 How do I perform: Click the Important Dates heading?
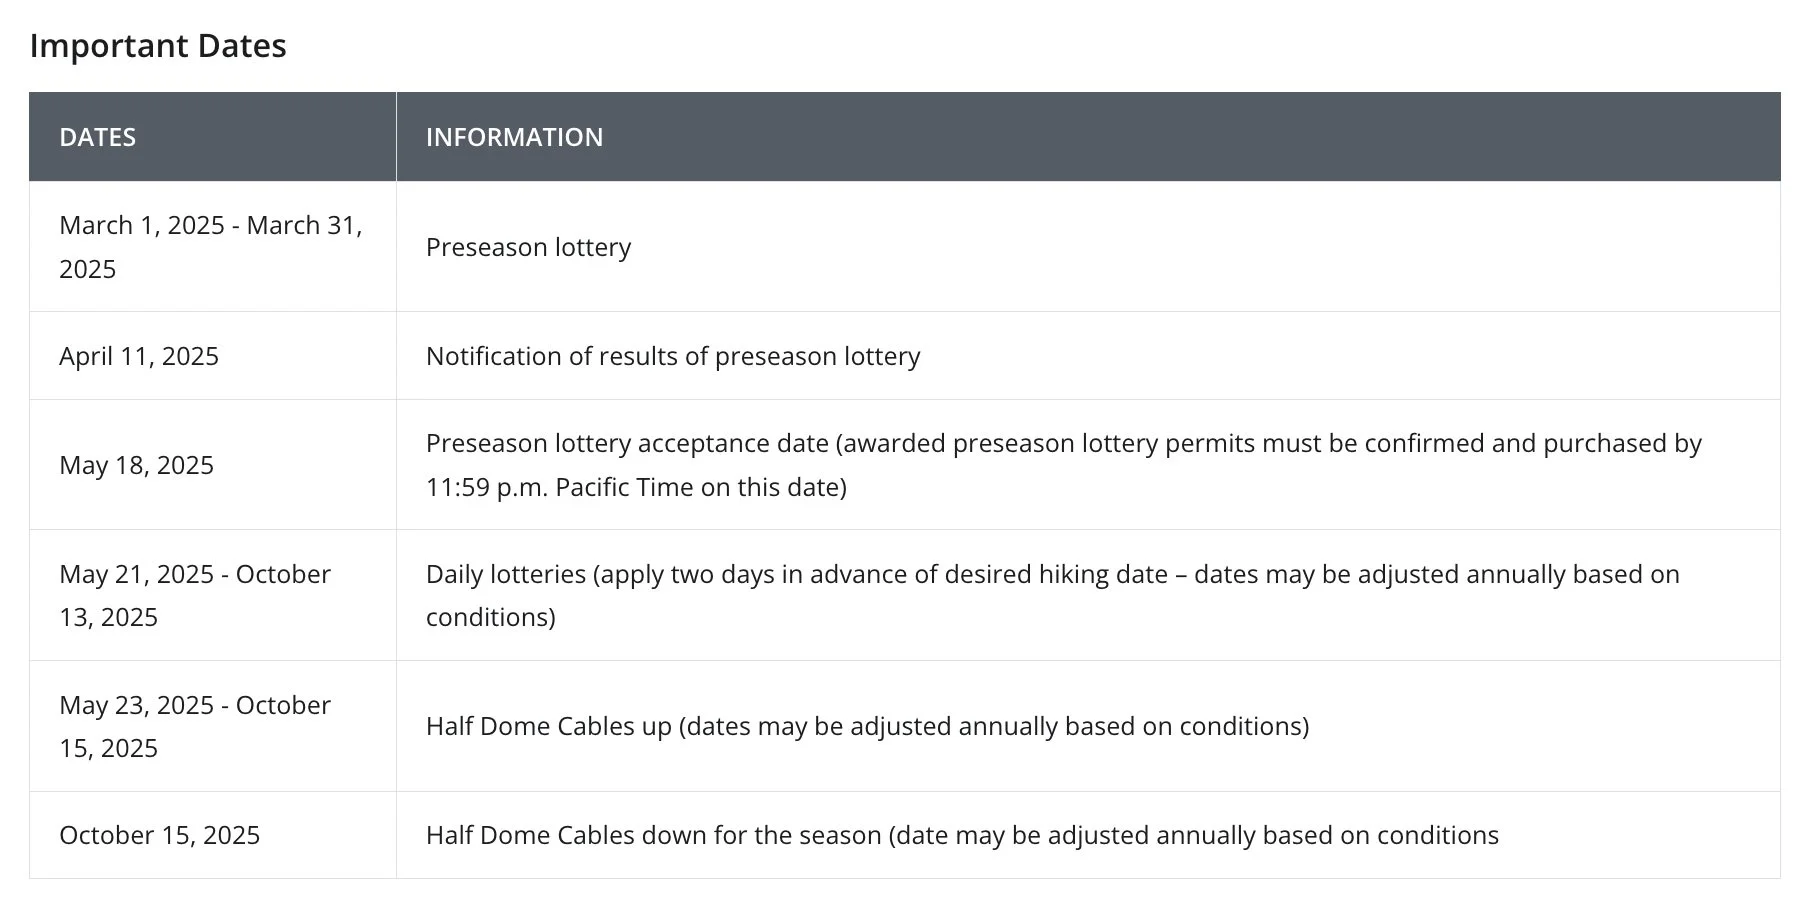158,46
